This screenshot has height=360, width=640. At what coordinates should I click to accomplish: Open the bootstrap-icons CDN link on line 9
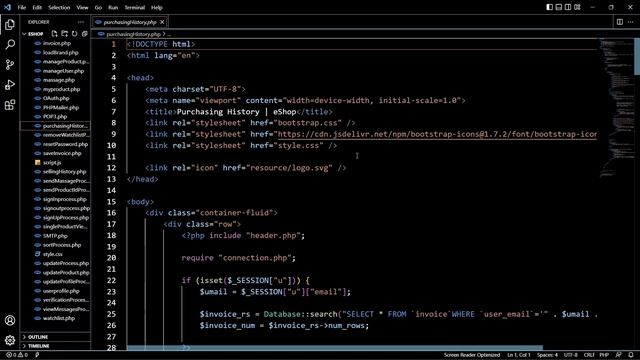pyautogui.click(x=437, y=134)
